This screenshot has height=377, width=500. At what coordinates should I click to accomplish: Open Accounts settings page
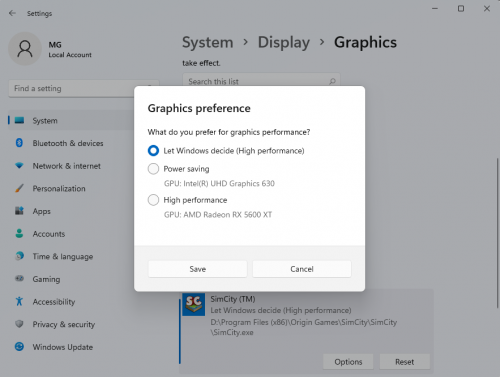coord(49,234)
